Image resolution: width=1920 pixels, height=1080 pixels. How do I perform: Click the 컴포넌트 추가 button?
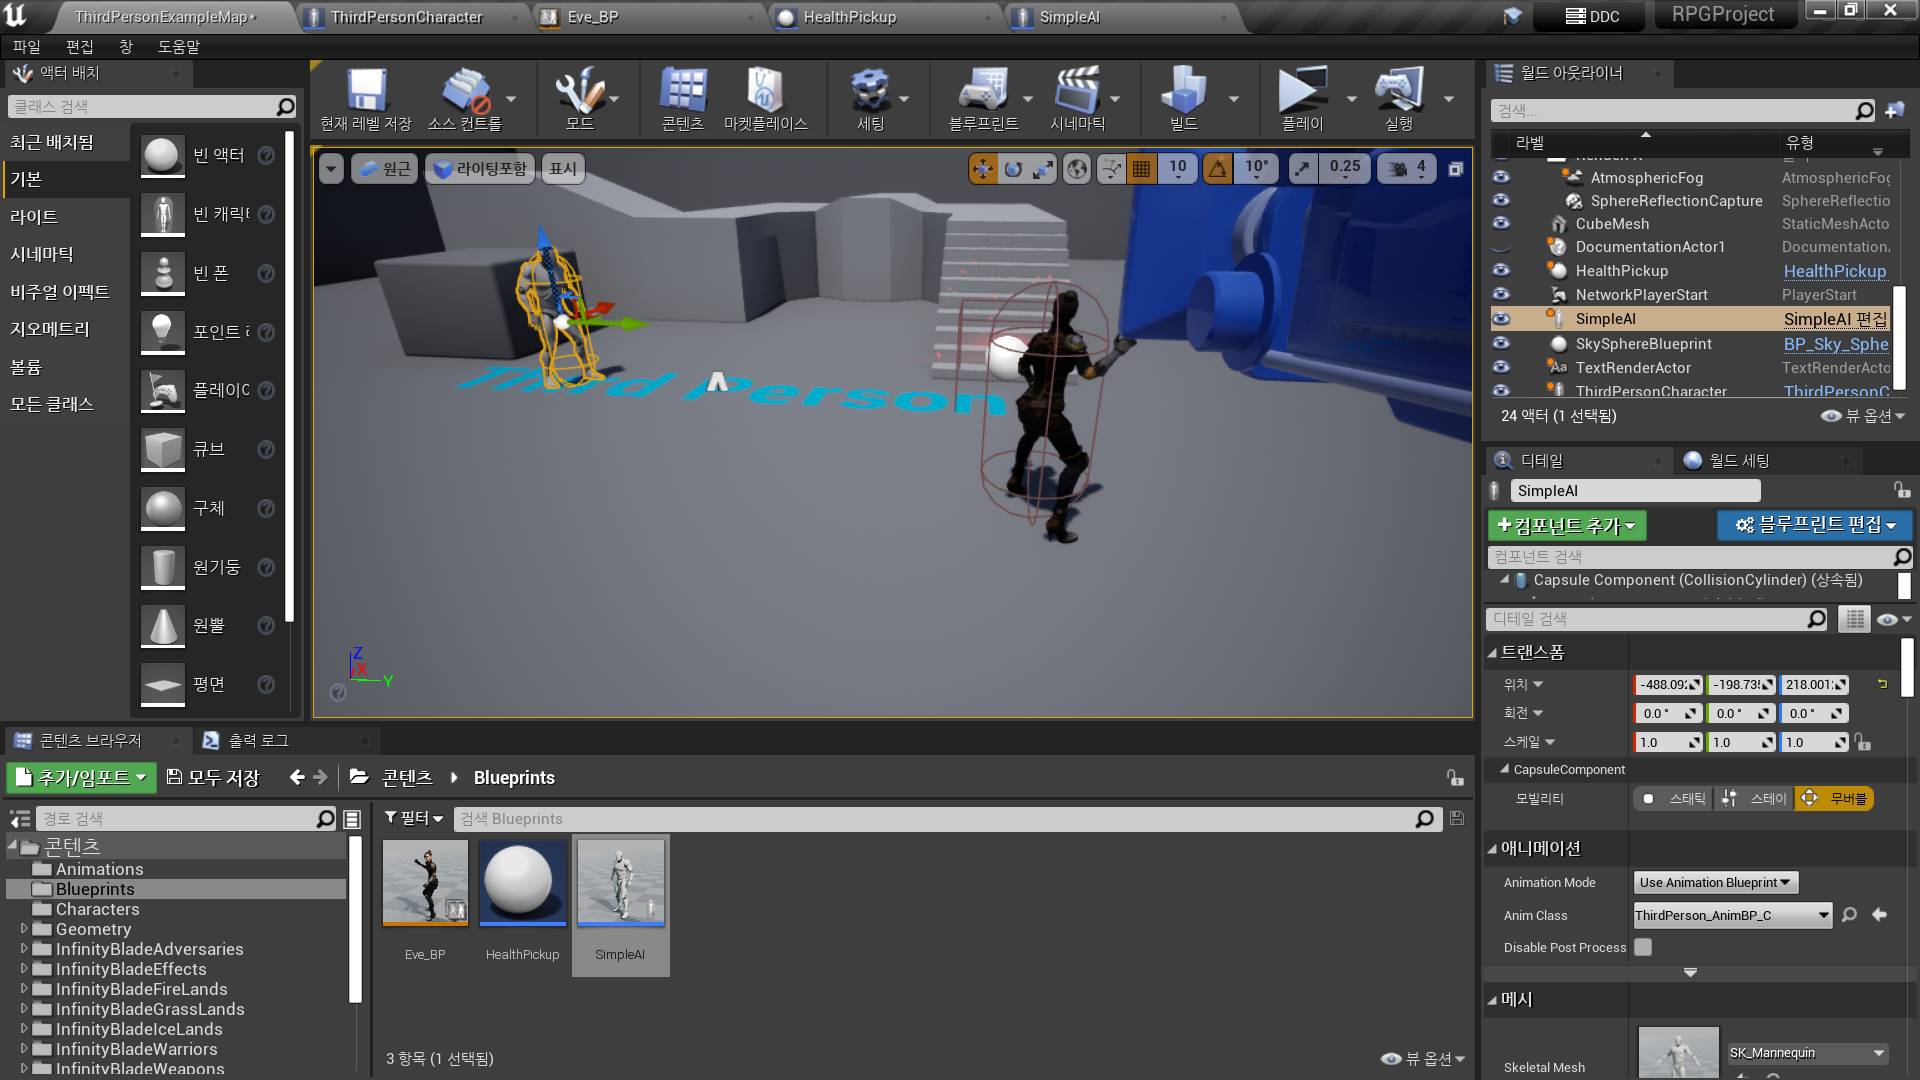1566,525
